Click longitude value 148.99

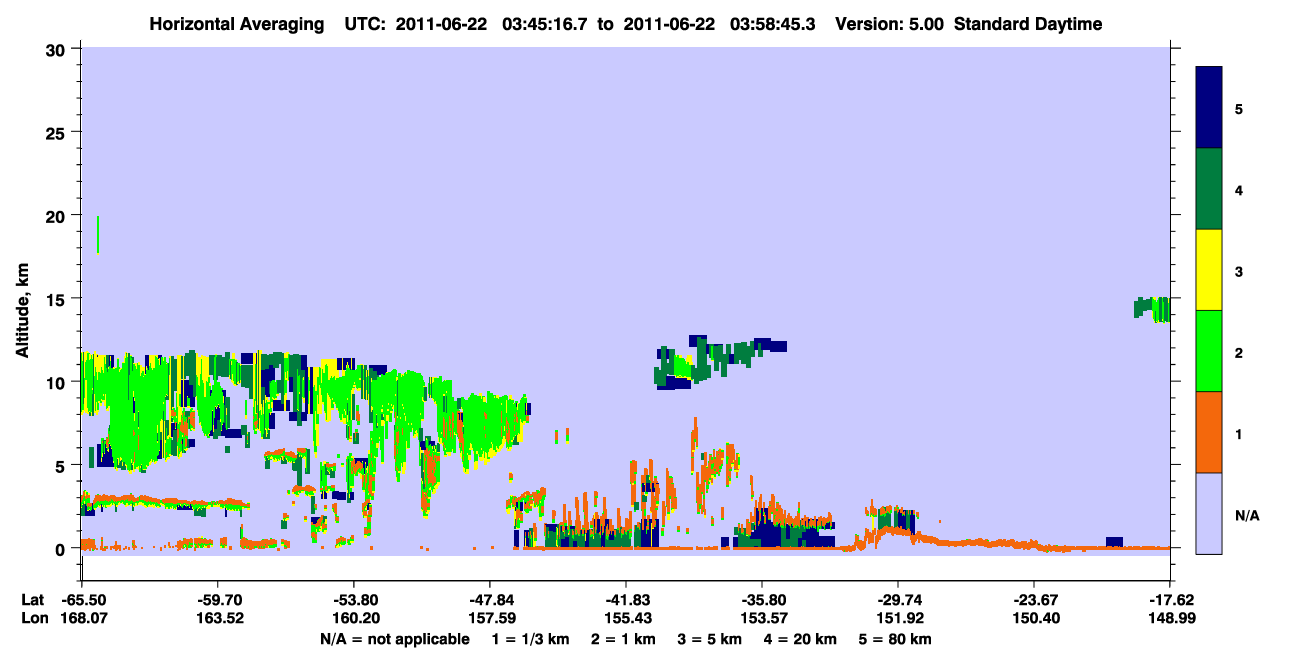pyautogui.click(x=1170, y=619)
